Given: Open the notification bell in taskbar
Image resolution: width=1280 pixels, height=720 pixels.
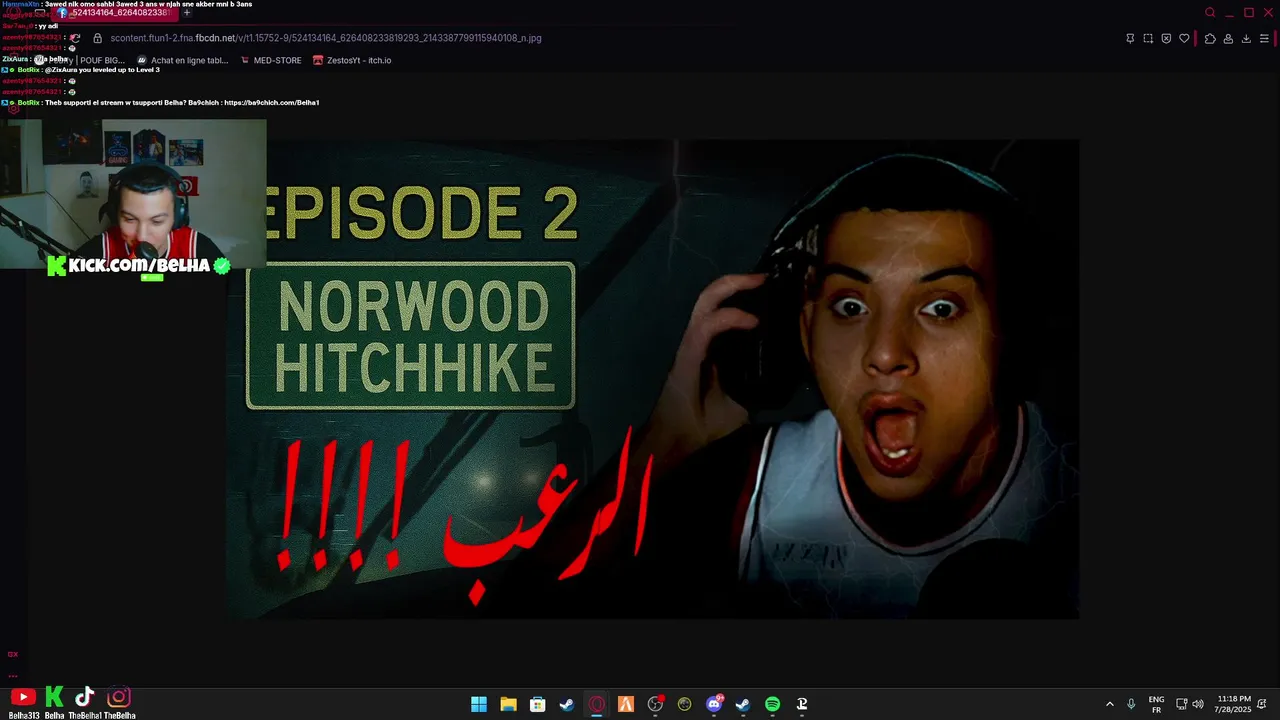Looking at the screenshot, I should (x=1263, y=704).
